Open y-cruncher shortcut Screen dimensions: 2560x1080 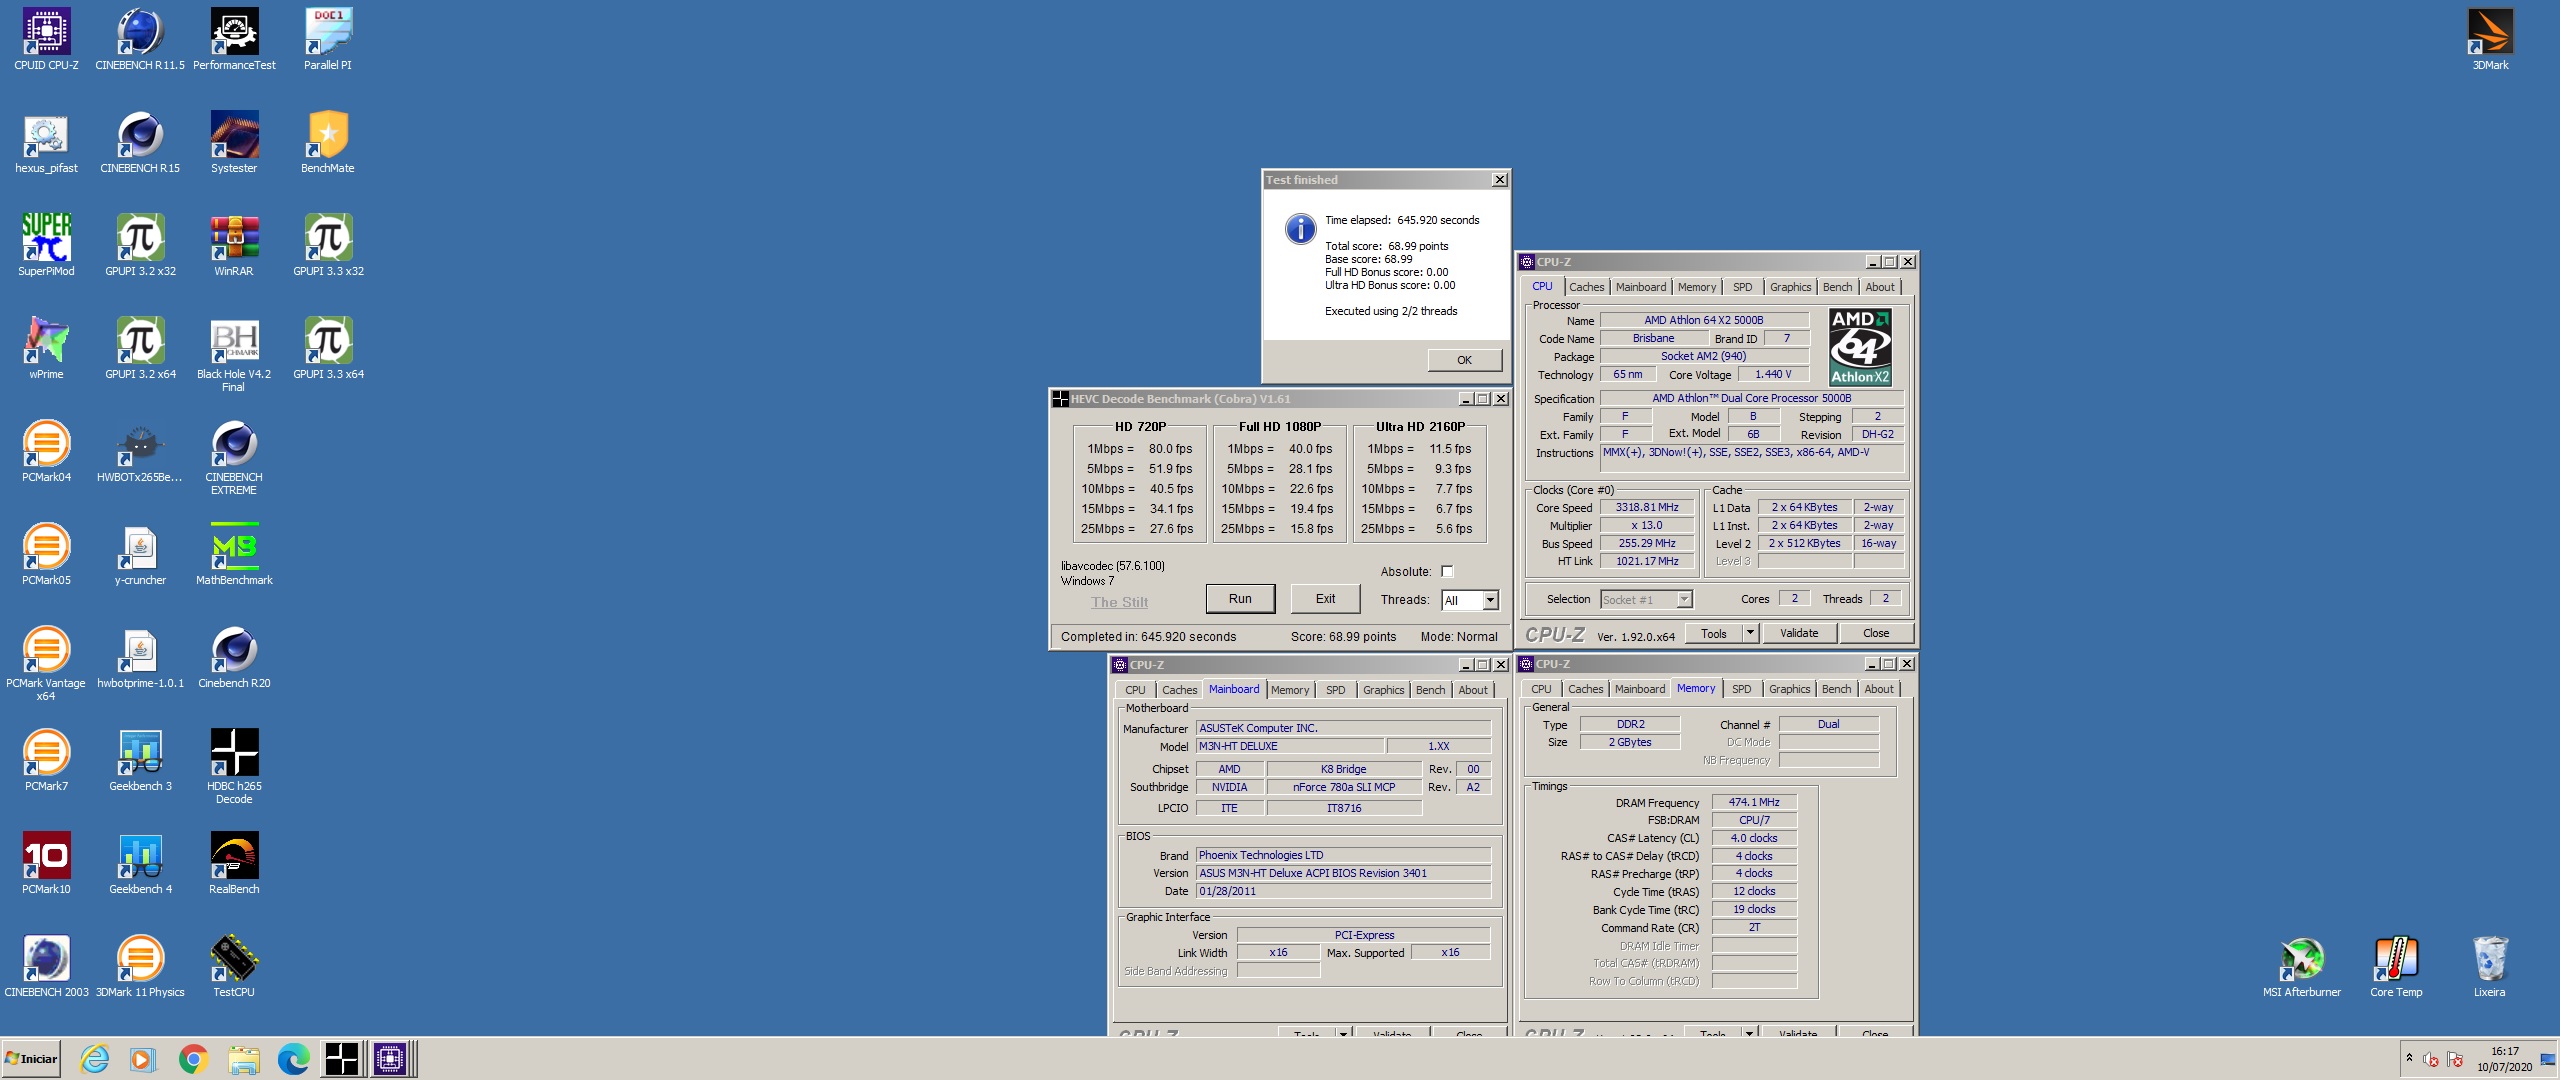[x=140, y=555]
